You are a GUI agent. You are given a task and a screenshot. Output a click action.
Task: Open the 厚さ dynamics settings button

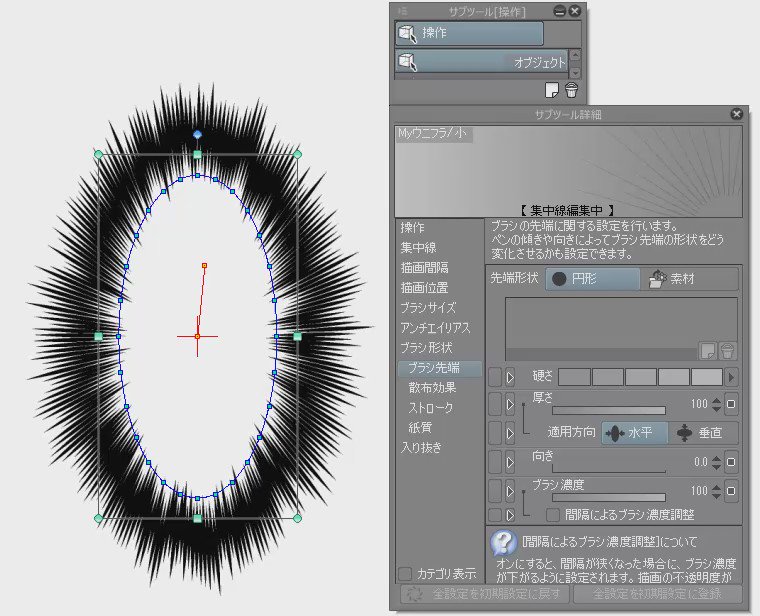tap(731, 404)
